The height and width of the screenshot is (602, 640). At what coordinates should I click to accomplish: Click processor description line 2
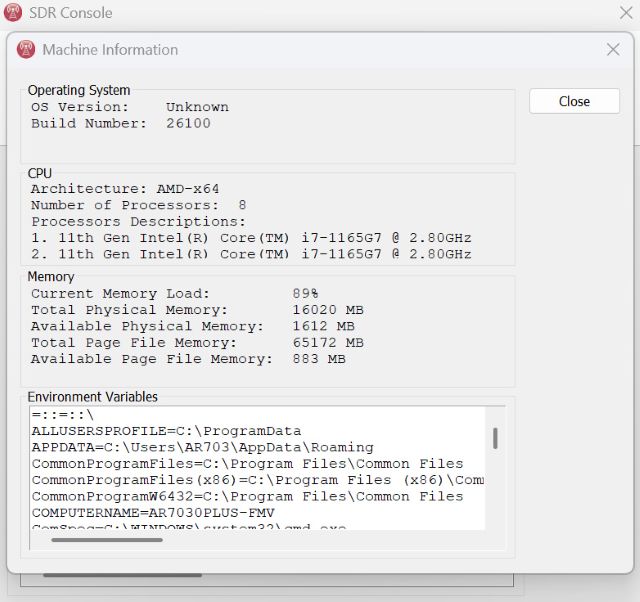pyautogui.click(x=251, y=254)
